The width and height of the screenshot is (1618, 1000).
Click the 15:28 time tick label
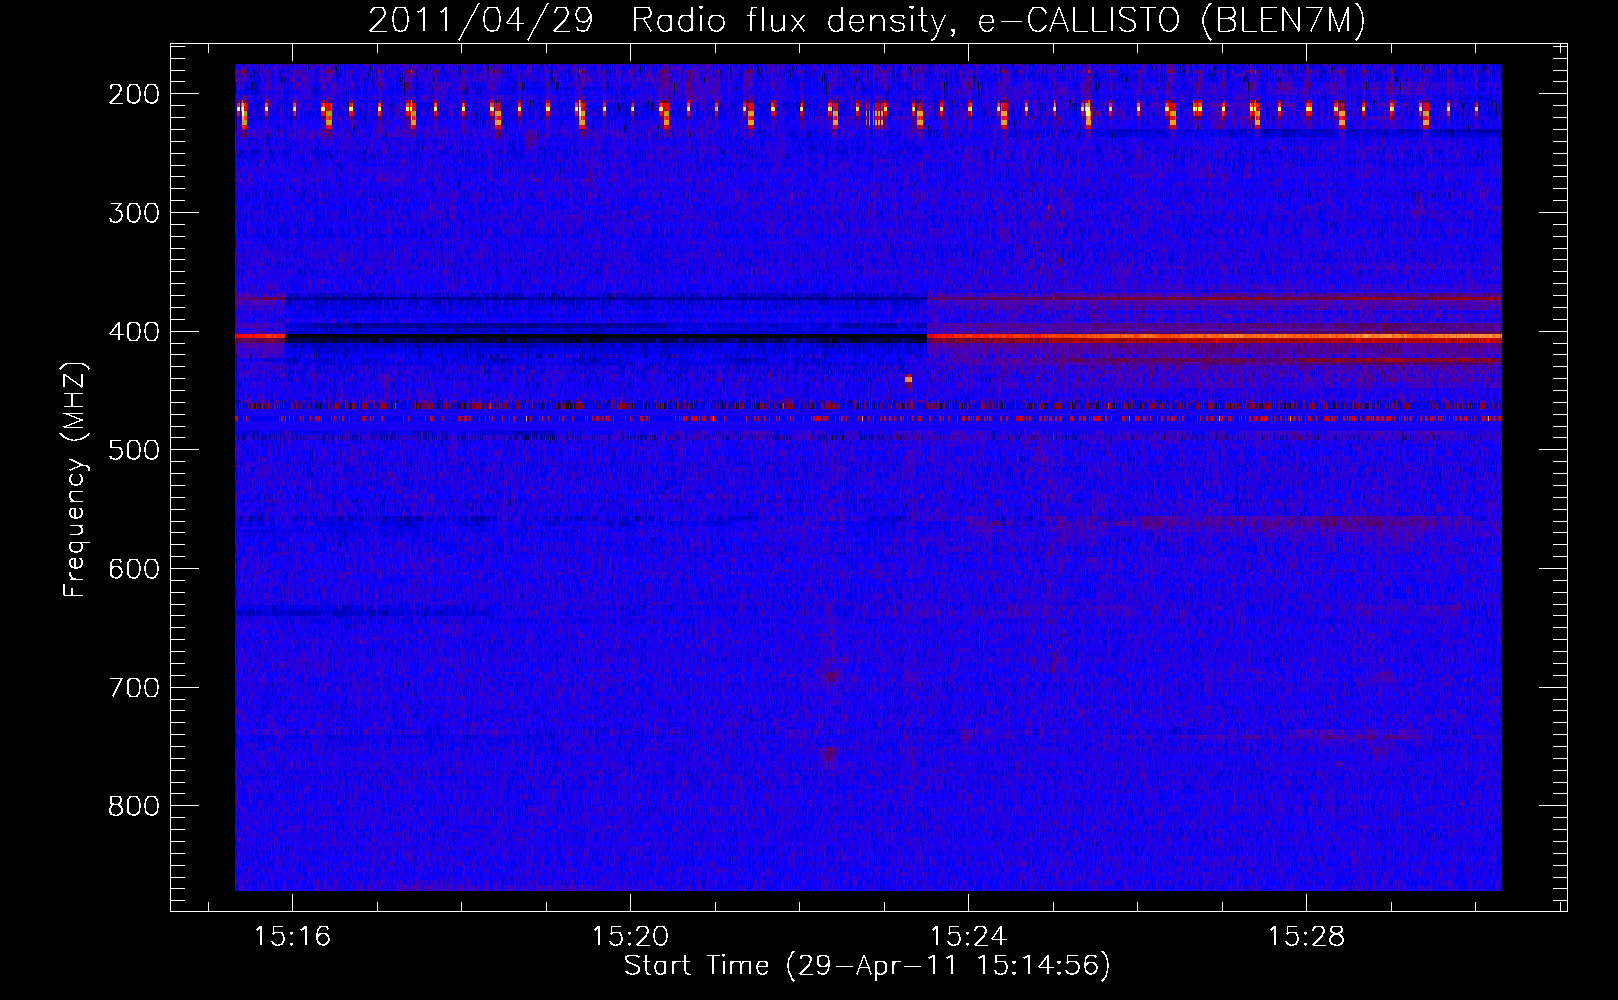coord(1306,936)
